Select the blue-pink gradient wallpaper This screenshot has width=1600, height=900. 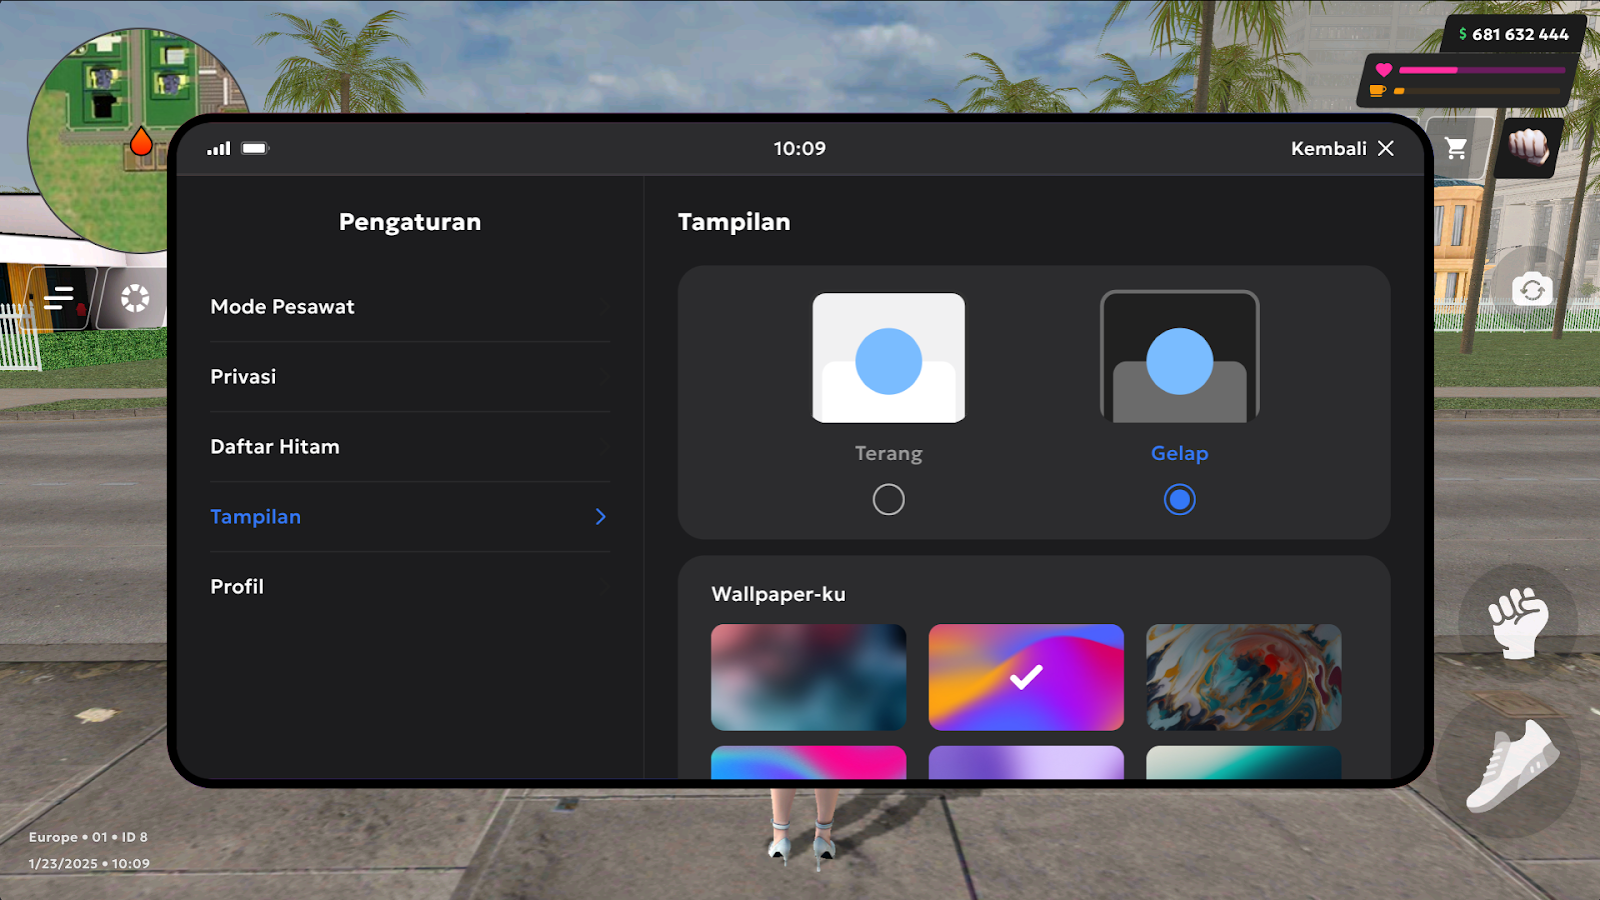(x=809, y=762)
